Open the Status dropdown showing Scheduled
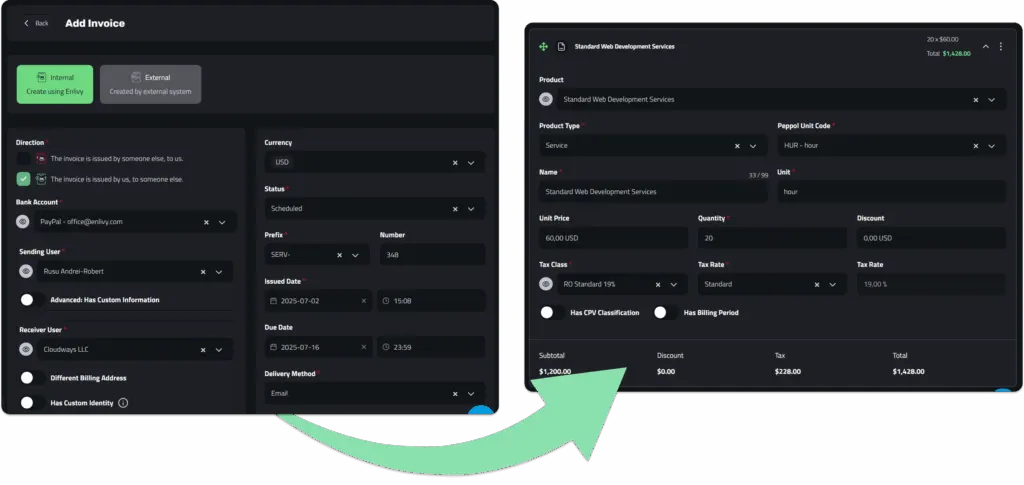 (375, 209)
